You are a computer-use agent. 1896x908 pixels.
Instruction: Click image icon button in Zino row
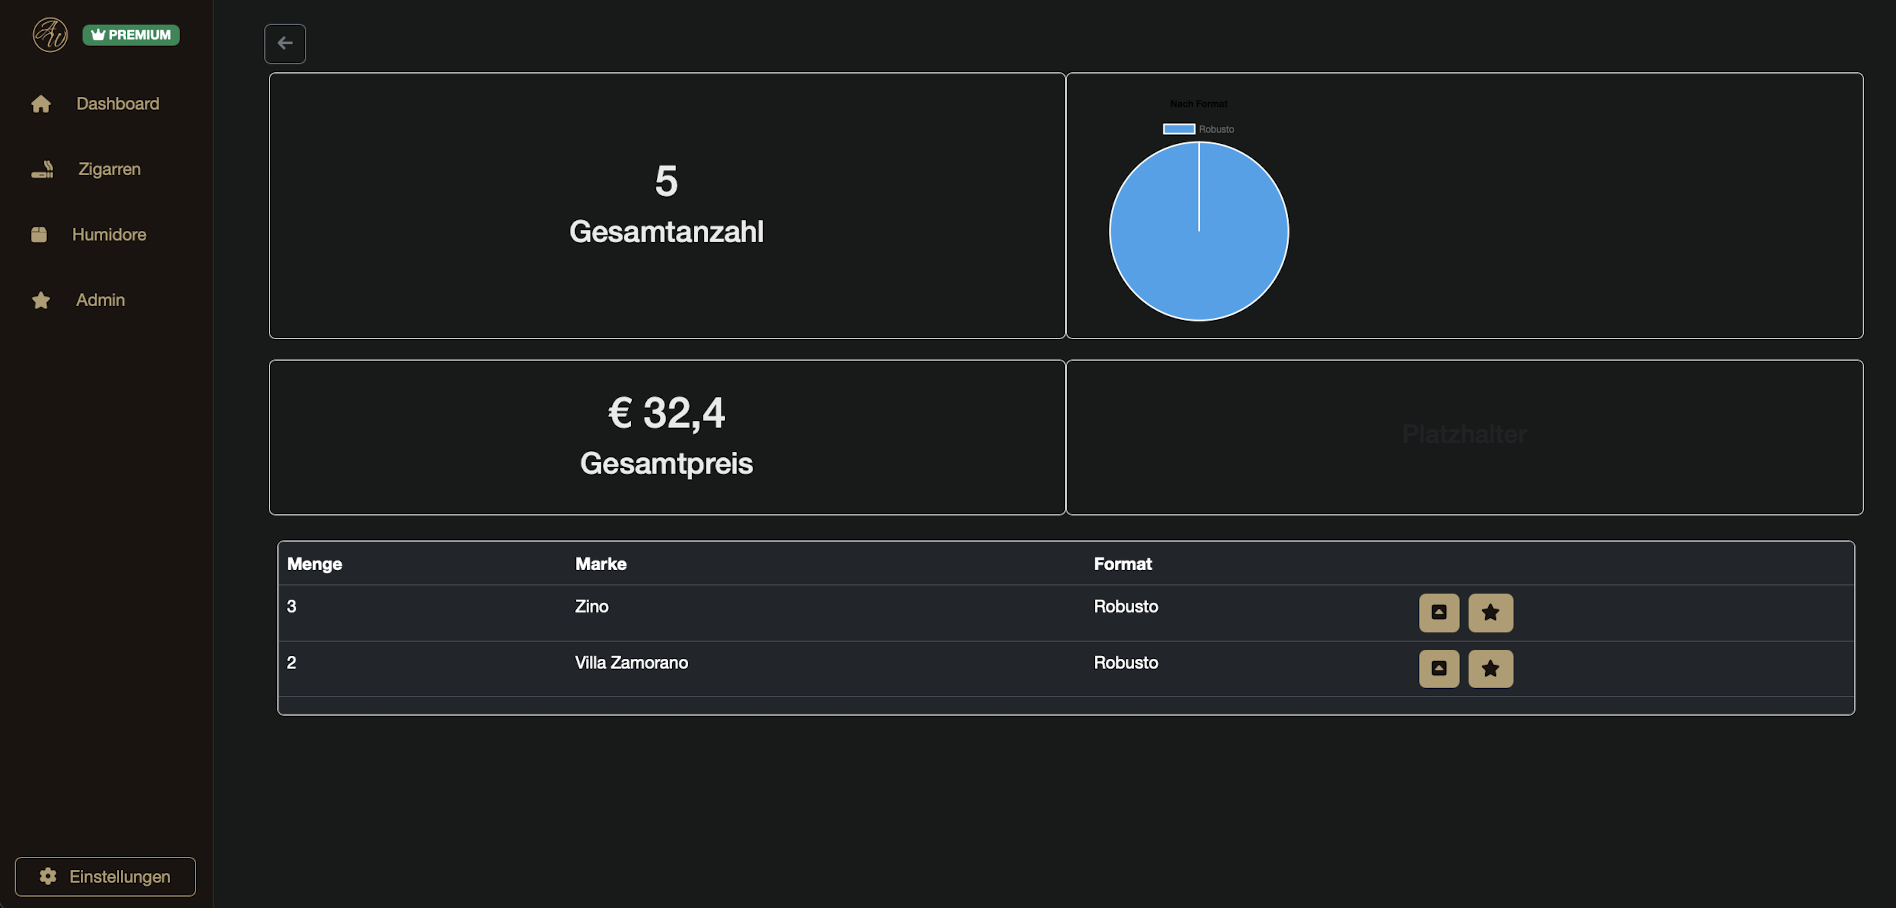[x=1439, y=613]
